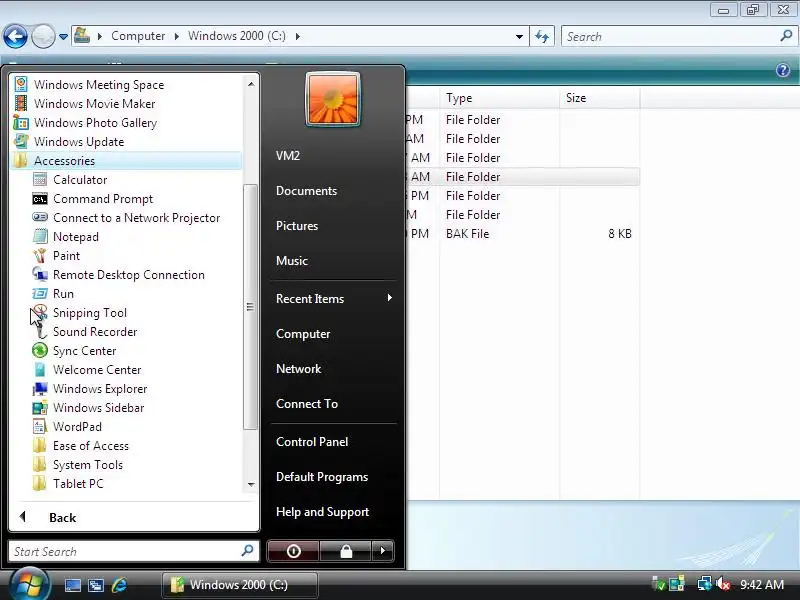Open Windows Photo Gallery icon
This screenshot has height=600, width=800.
(x=21, y=122)
